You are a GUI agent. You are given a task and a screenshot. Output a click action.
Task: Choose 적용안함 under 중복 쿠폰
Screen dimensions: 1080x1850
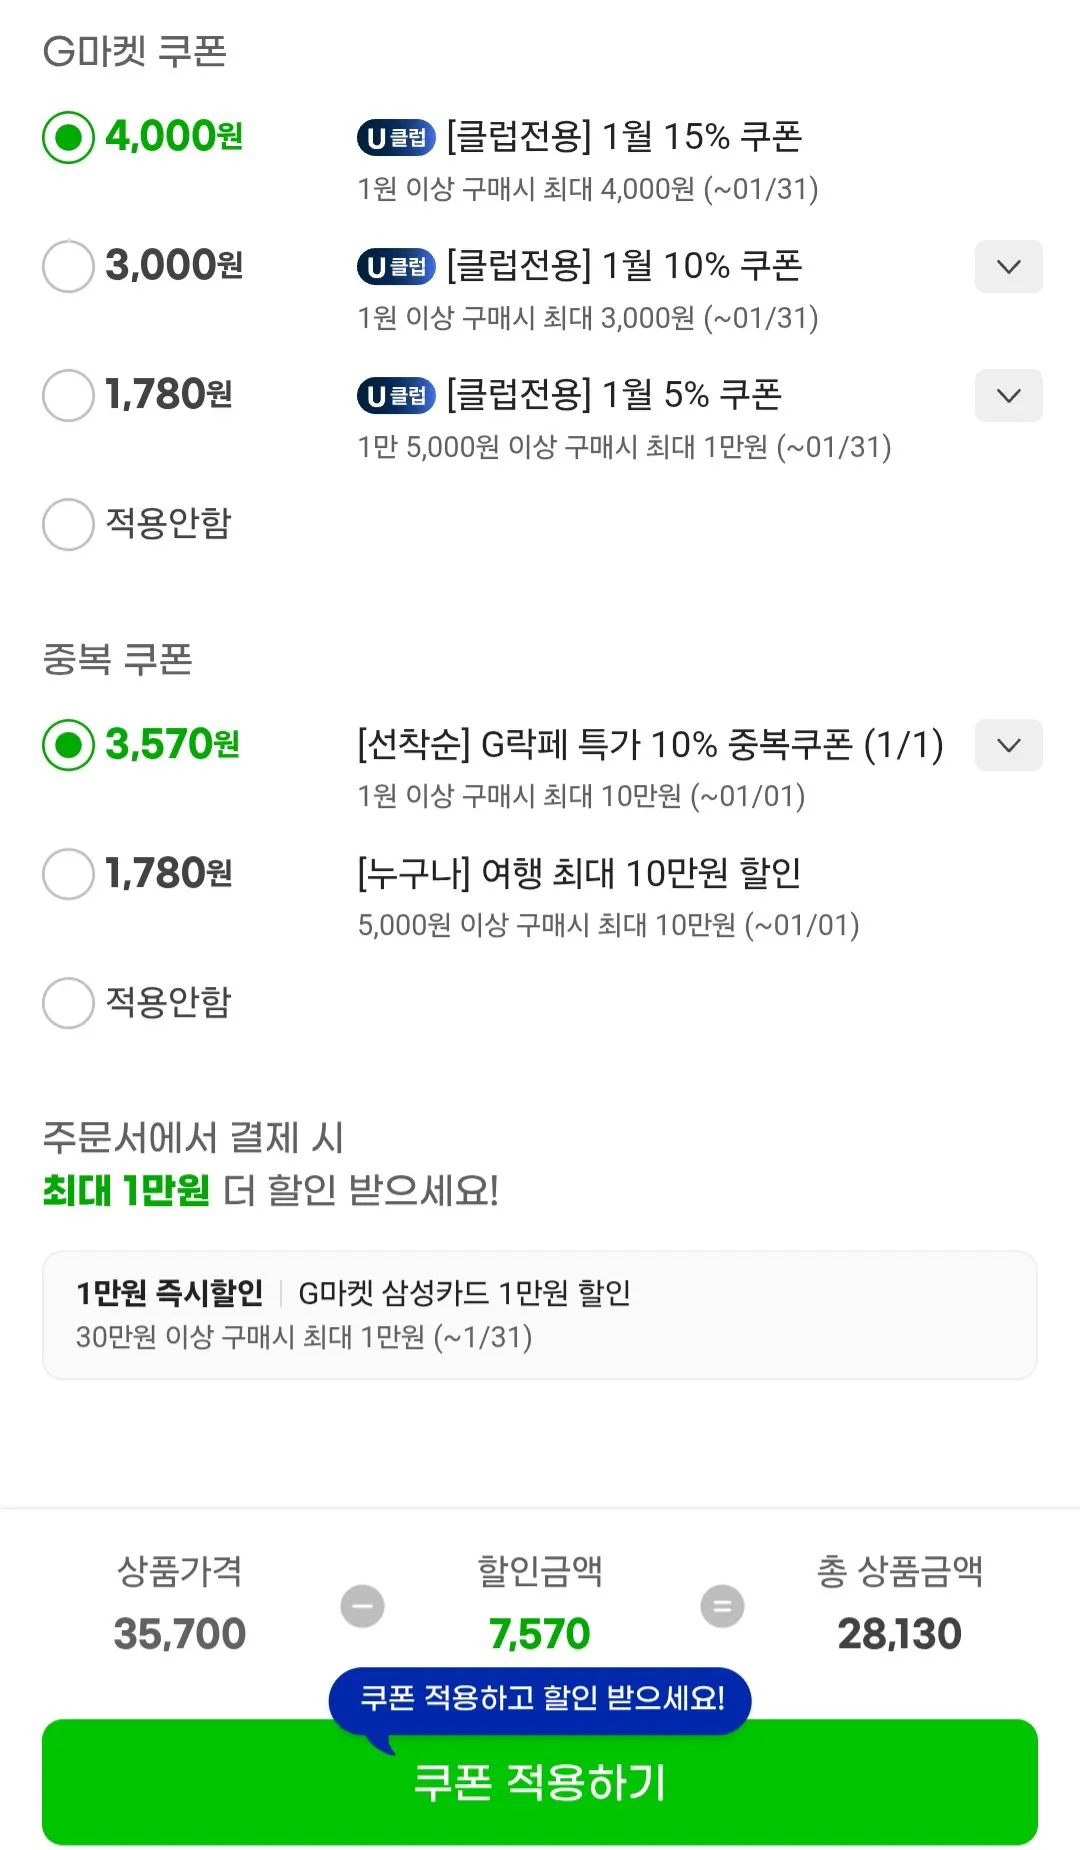coord(68,1003)
